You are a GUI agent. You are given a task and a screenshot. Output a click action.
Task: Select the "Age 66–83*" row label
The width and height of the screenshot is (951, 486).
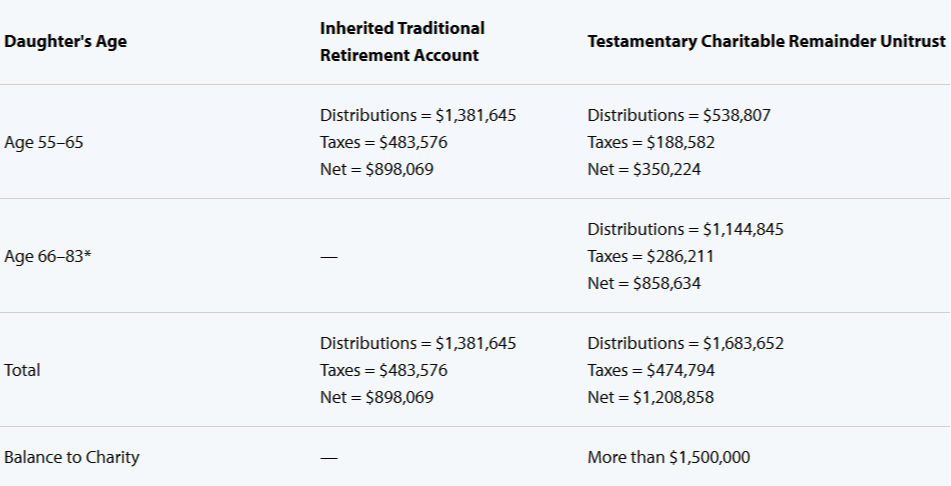tap(49, 256)
